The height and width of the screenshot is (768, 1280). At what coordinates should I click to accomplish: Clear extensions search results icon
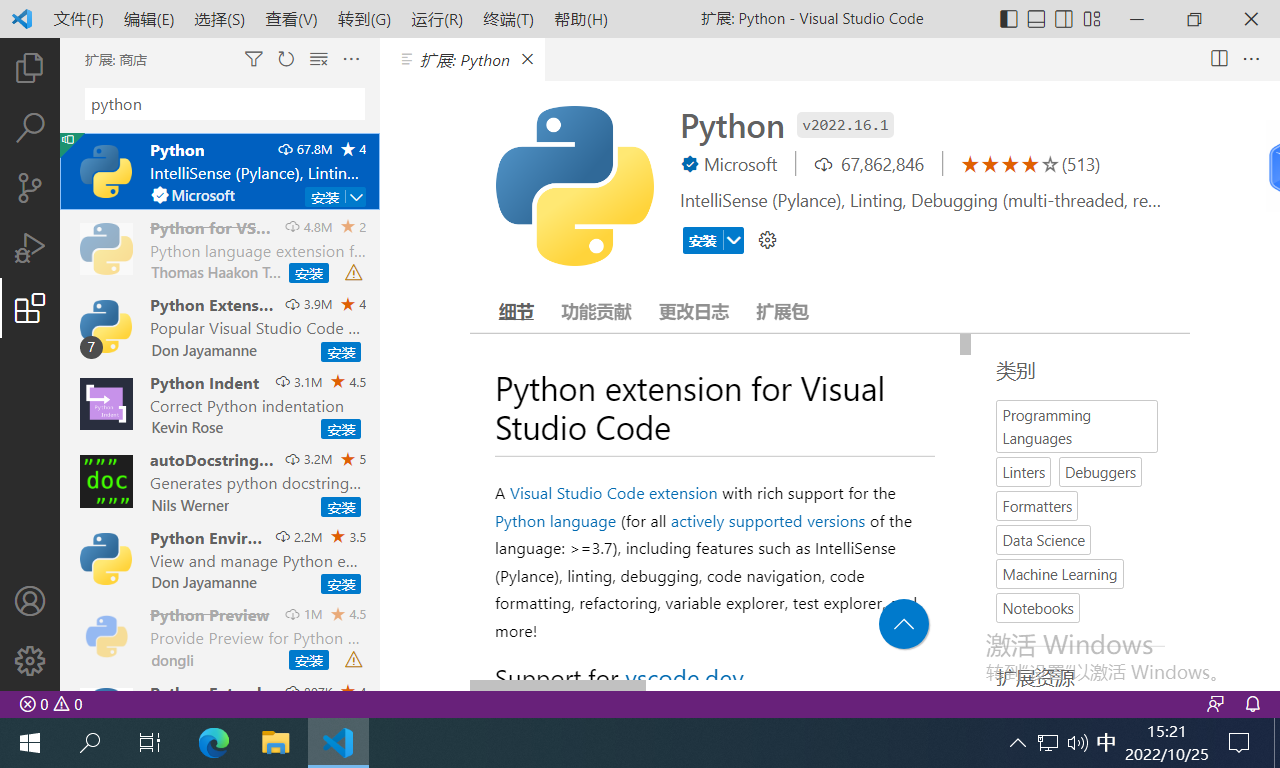coord(319,60)
